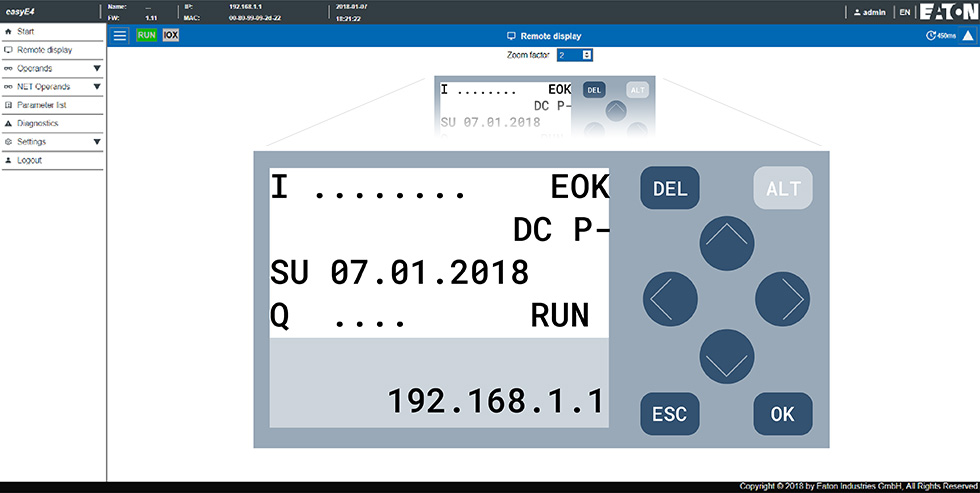
Task: Click the gear icon beside Settings
Action: click(x=8, y=142)
